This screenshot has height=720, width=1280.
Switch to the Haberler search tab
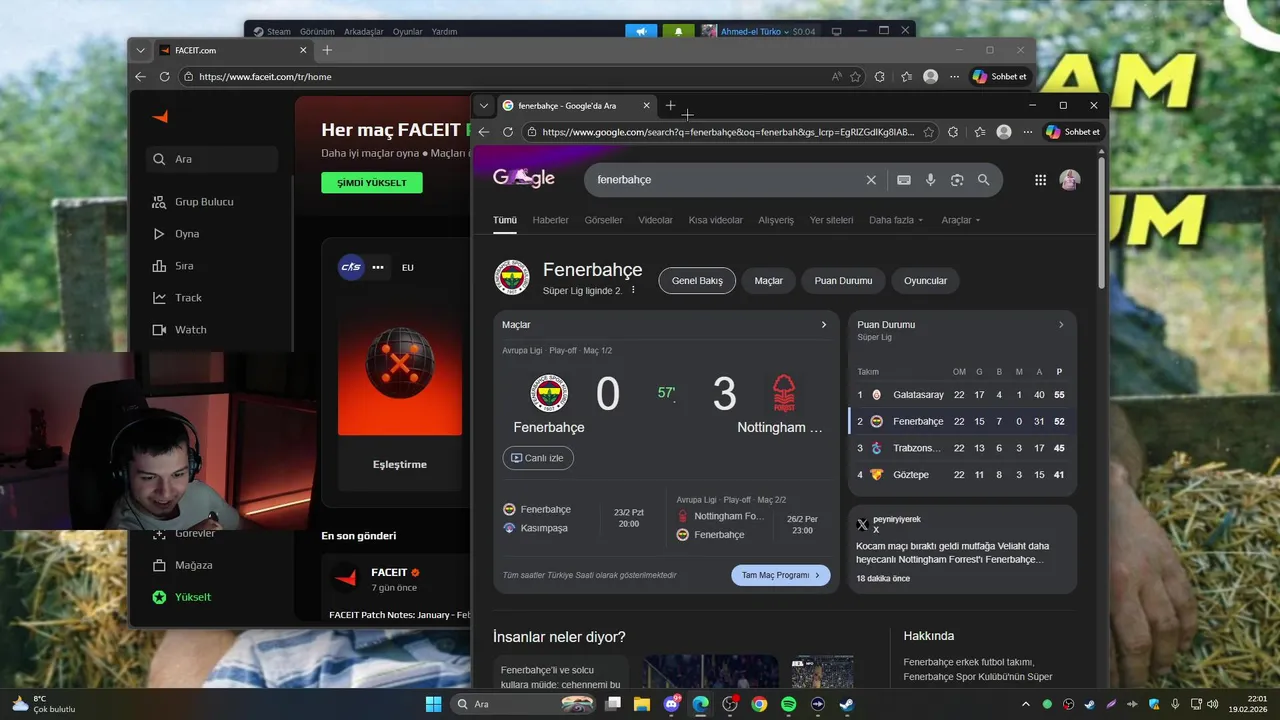pos(550,220)
